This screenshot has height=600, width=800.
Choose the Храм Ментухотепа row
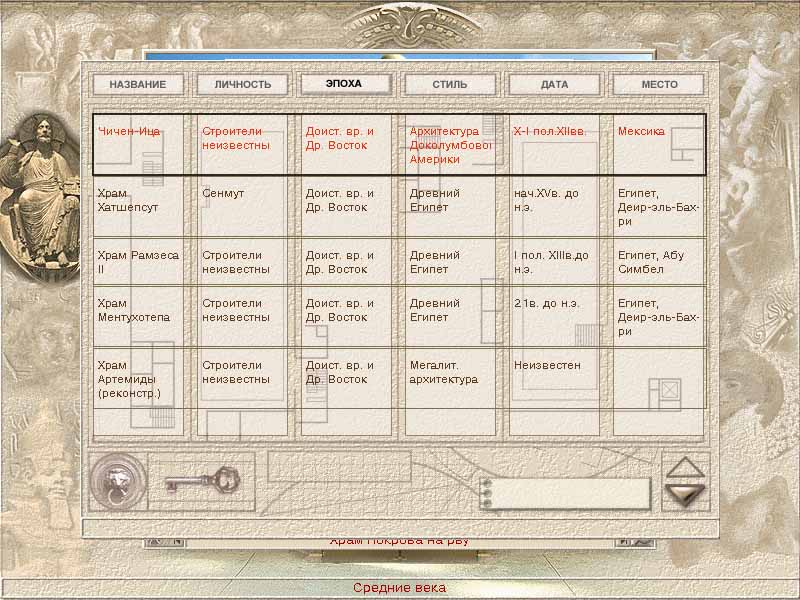pos(134,310)
